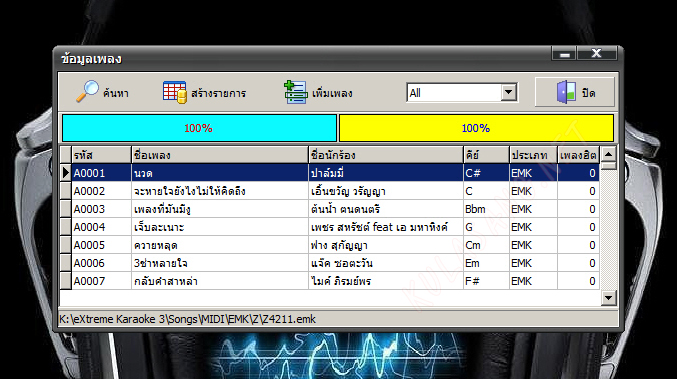
Task: Click the add song plus icon
Action: coord(296,92)
